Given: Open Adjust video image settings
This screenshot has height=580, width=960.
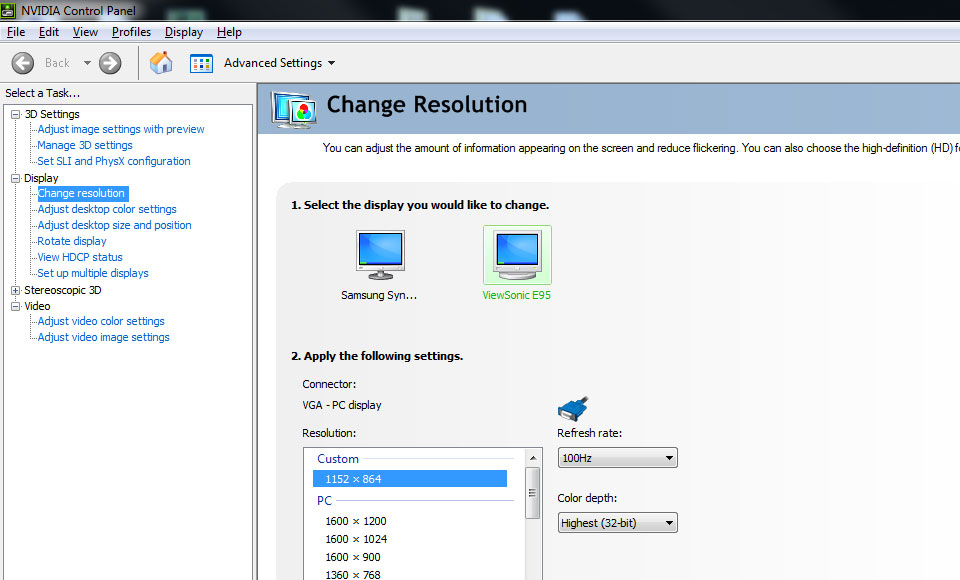Looking at the screenshot, I should click(103, 337).
